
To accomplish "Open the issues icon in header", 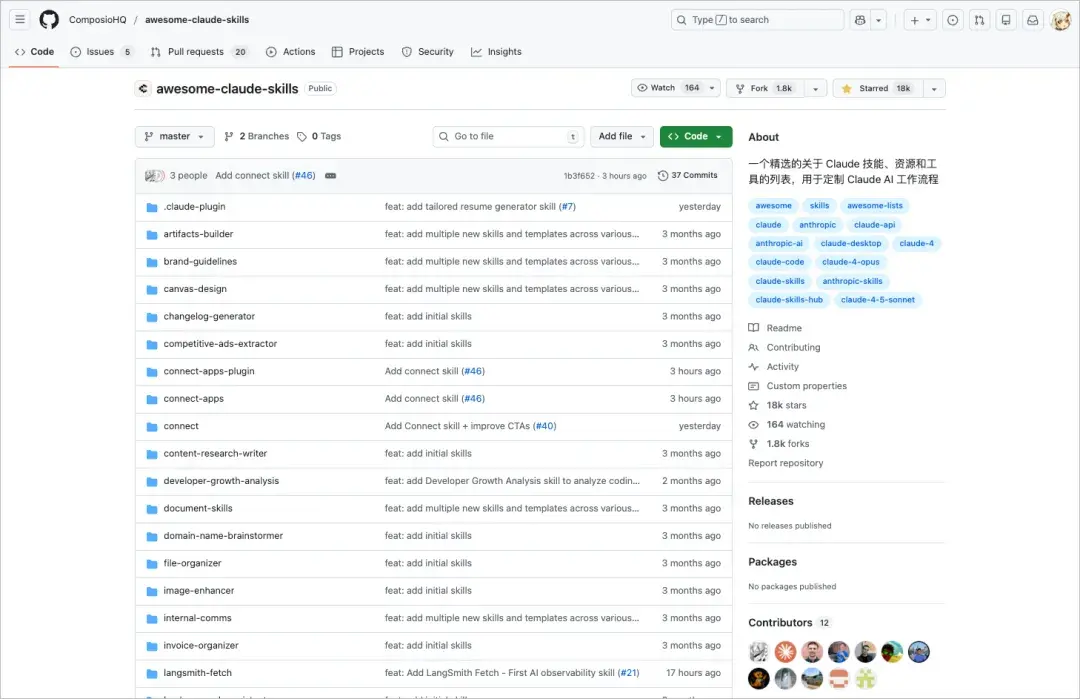I will point(952,20).
